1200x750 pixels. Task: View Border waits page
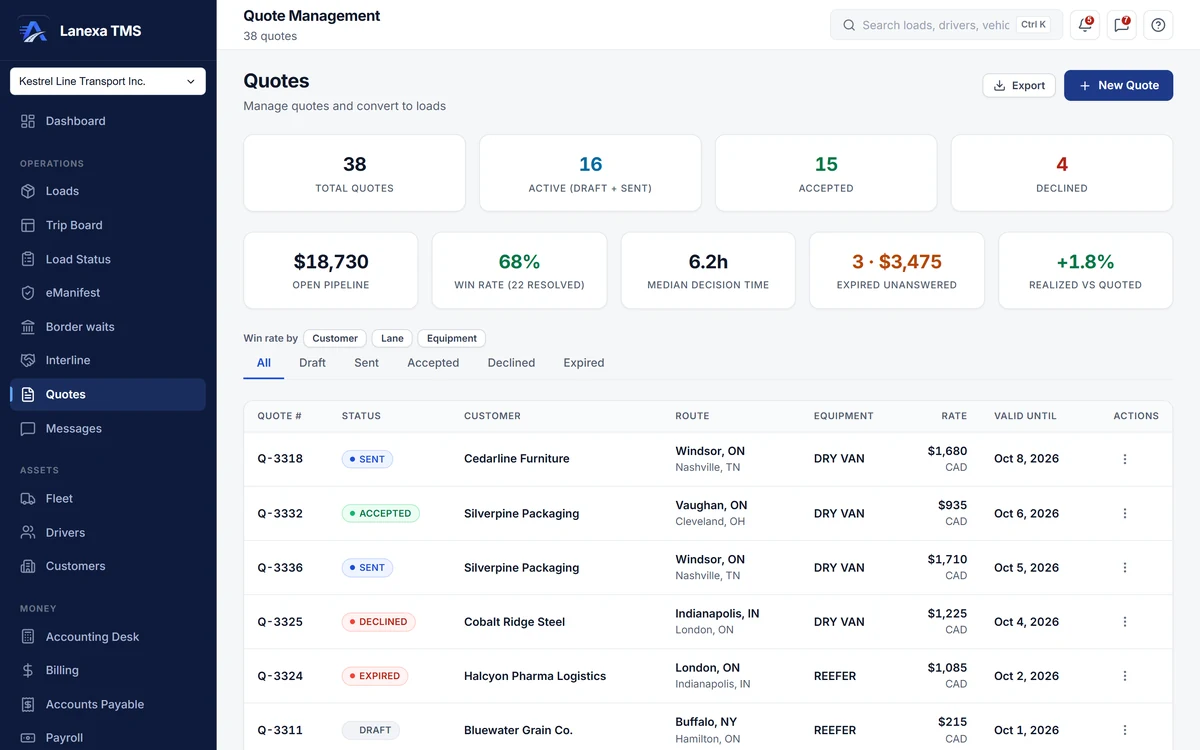[108, 327]
